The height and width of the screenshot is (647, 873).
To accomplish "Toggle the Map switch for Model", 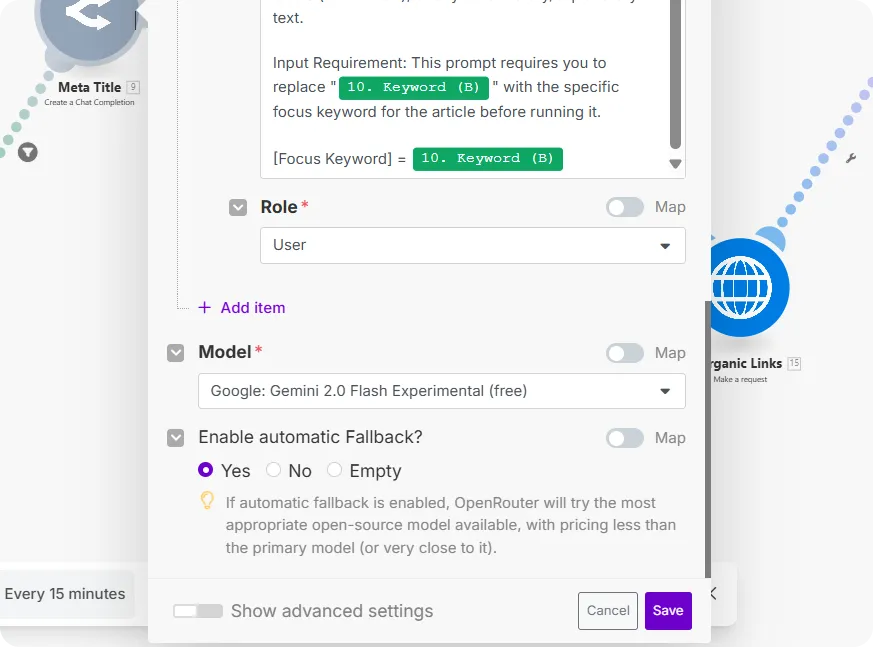I will pos(625,353).
